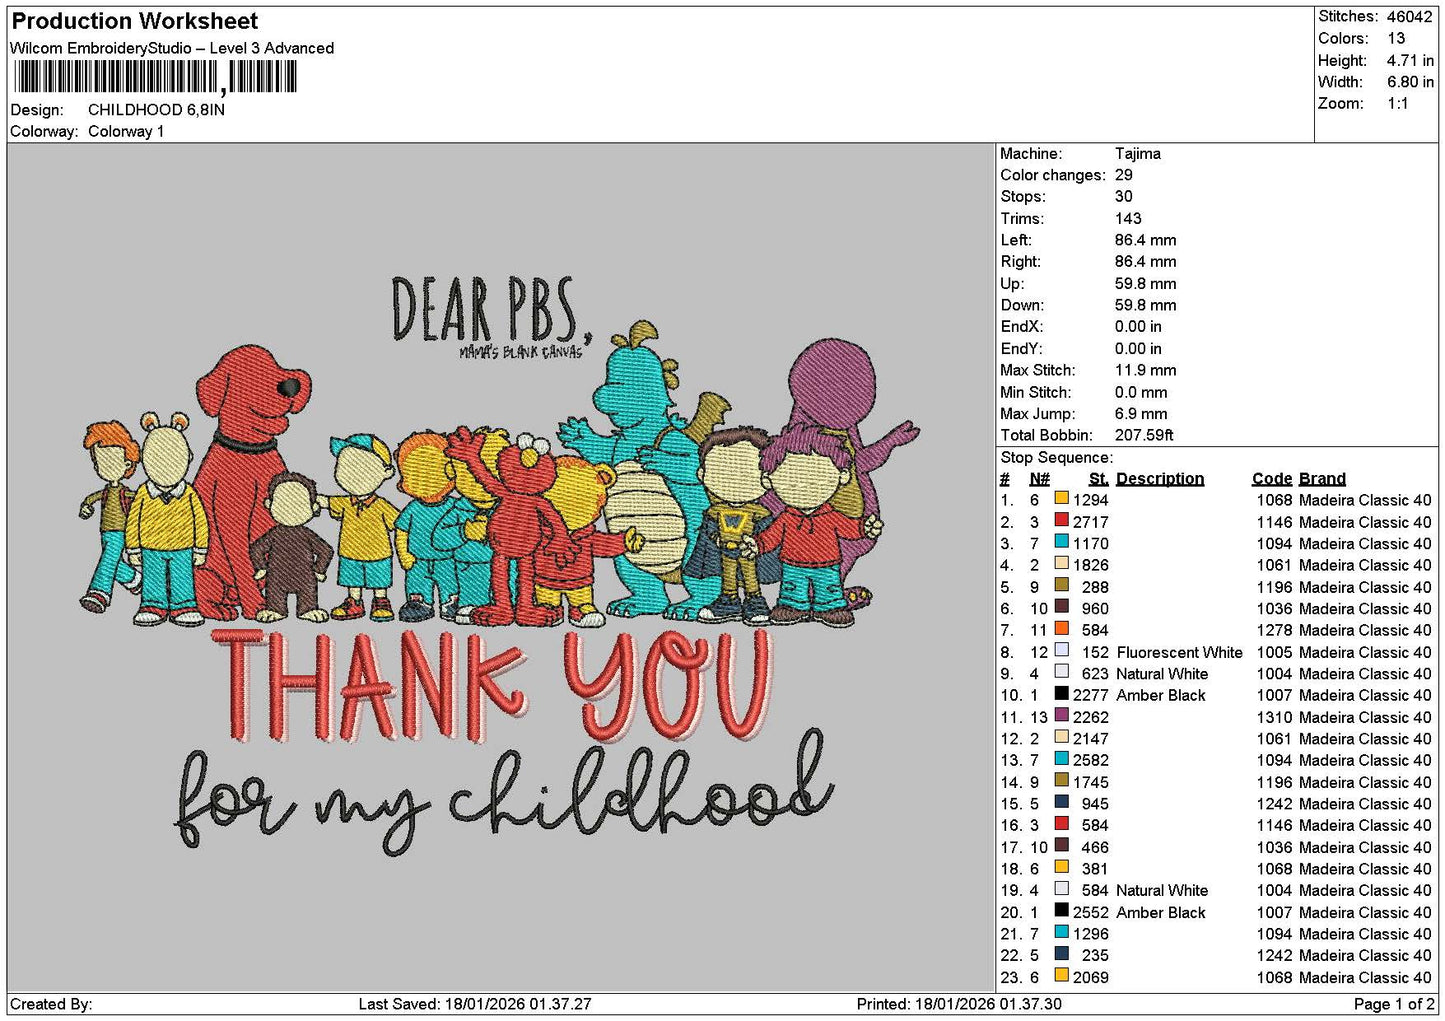This screenshot has width=1445, height=1021.
Task: Click the brown swatch in stop row 6
Action: 1061,608
